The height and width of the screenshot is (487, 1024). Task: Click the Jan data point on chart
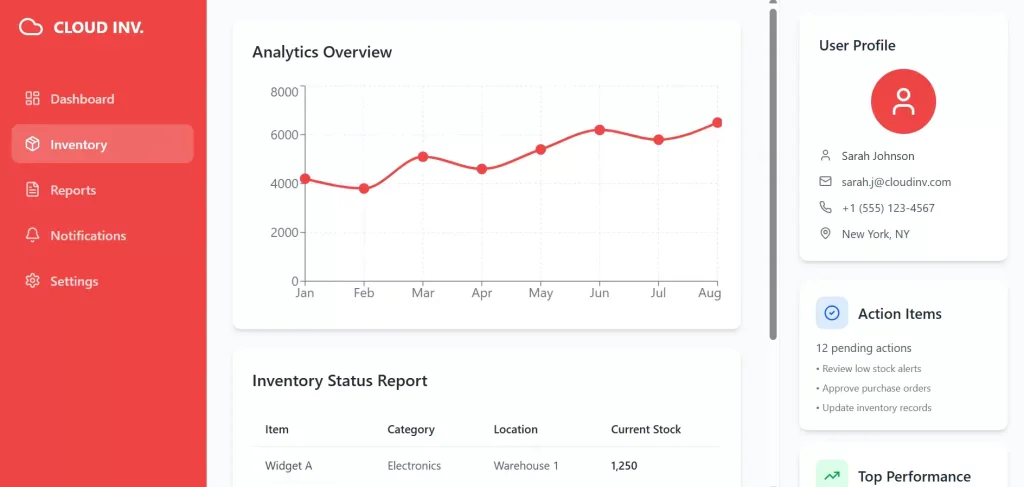[x=304, y=179]
